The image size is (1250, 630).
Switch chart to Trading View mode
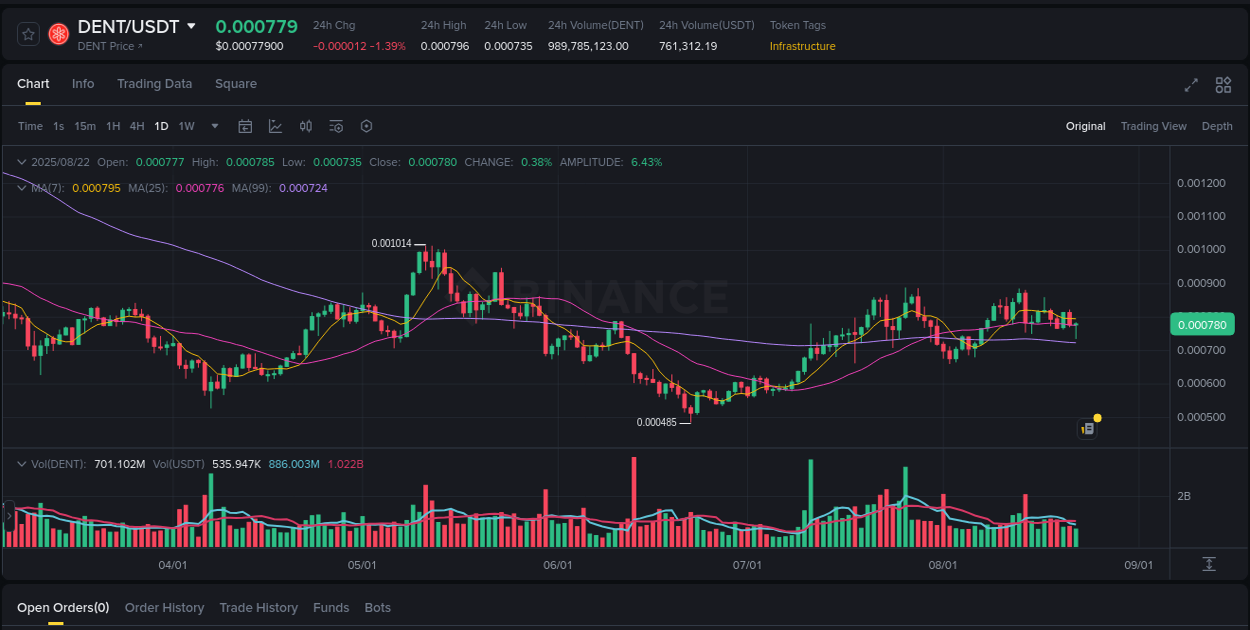click(1153, 126)
